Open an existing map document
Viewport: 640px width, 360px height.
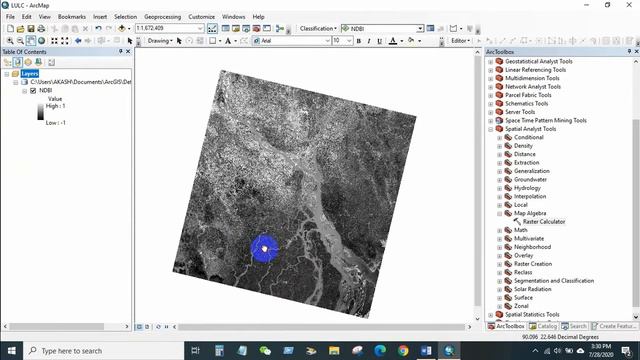coord(20,29)
